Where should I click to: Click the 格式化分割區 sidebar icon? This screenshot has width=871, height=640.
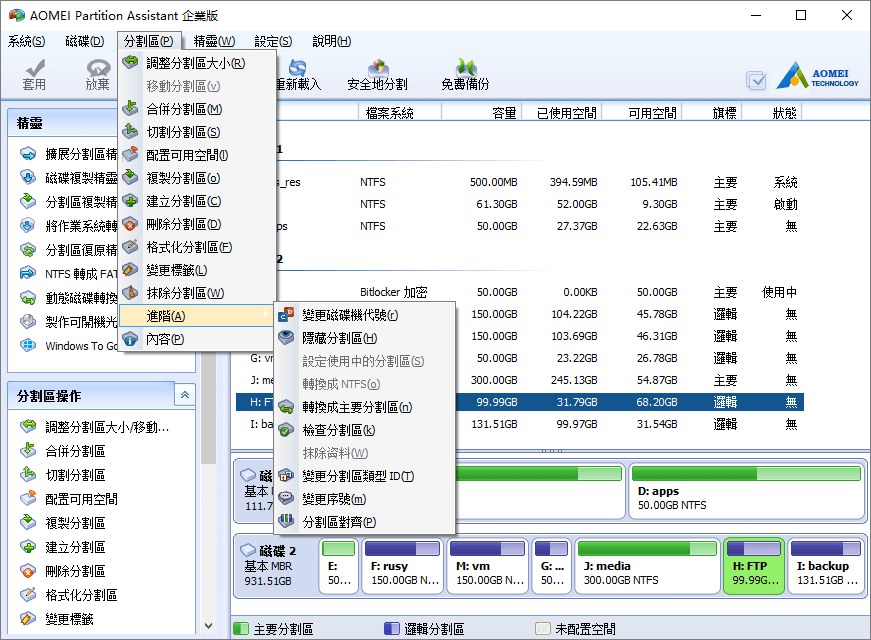point(28,595)
